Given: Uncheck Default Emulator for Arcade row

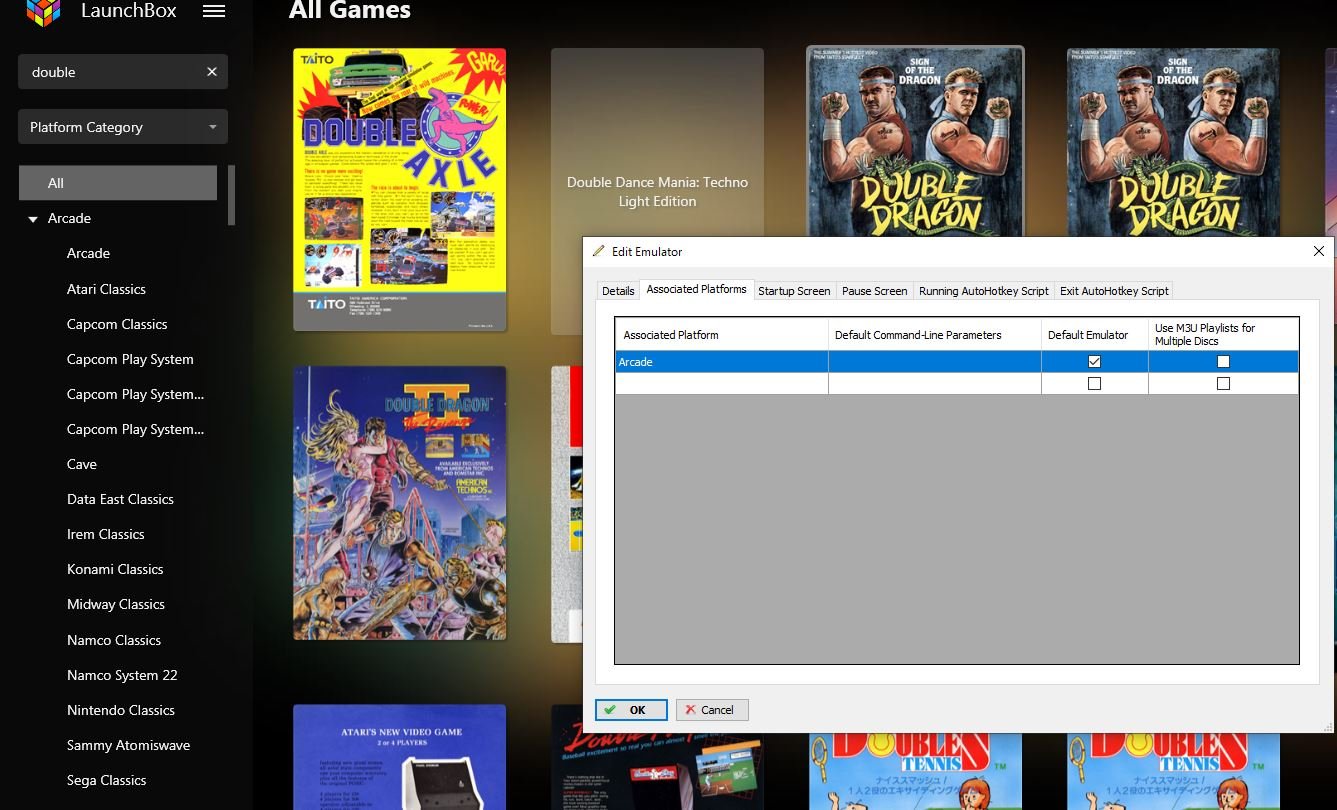Looking at the screenshot, I should point(1094,362).
